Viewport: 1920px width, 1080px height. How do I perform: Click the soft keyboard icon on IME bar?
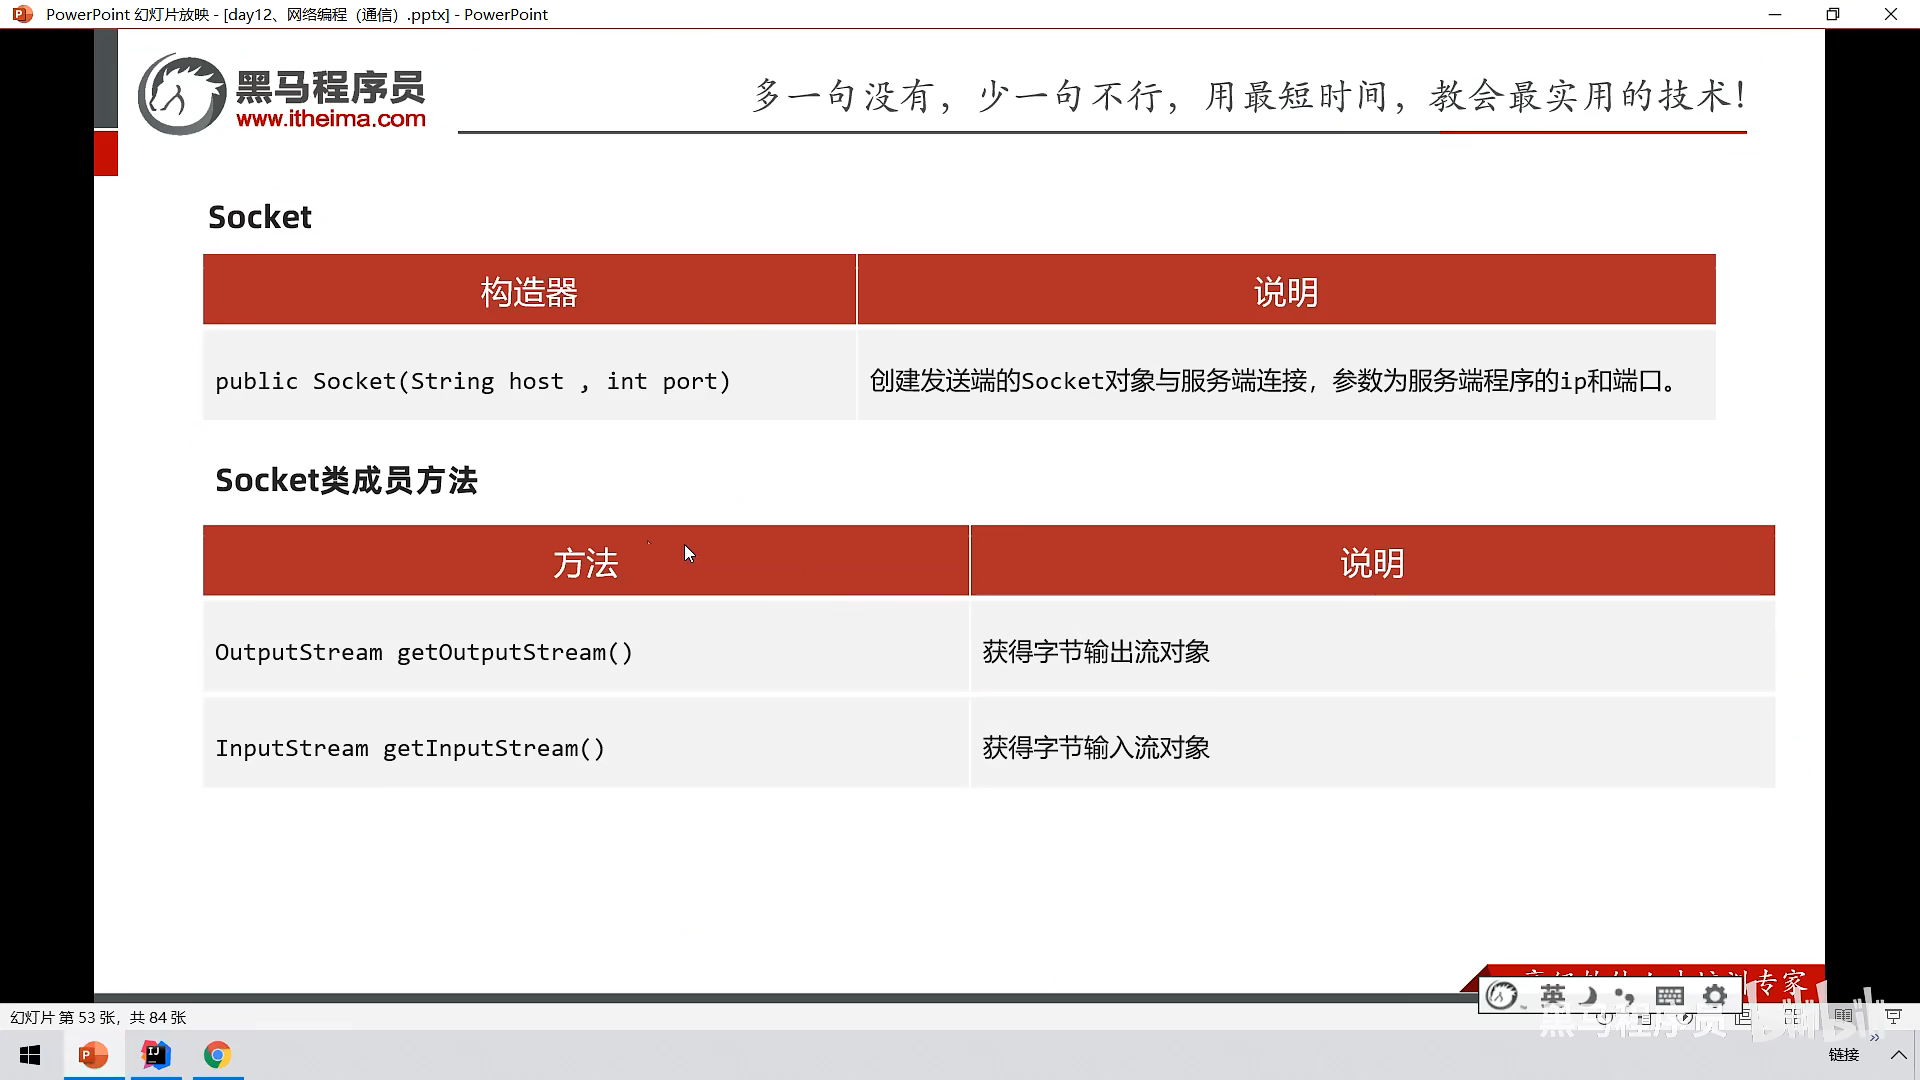tap(1669, 996)
